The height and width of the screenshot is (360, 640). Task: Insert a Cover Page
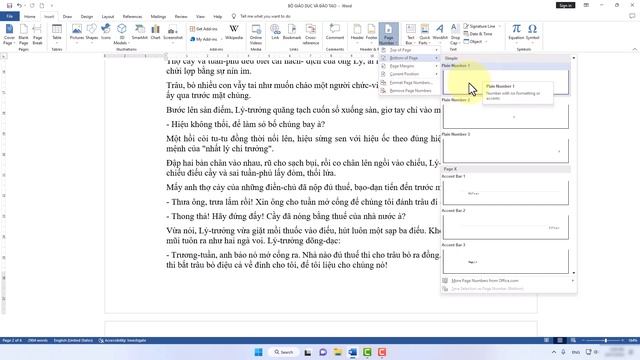point(9,34)
